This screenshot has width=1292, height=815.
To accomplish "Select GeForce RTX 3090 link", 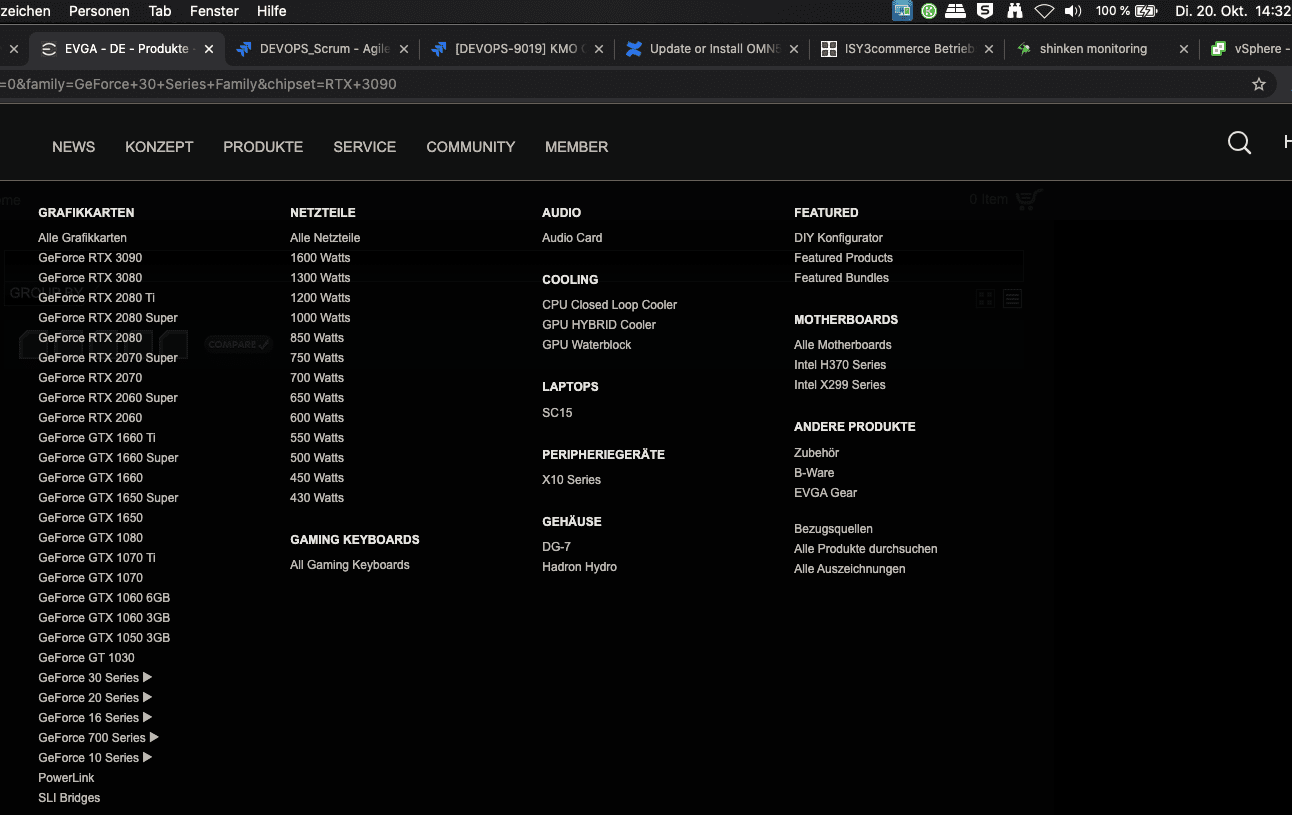I will click(x=90, y=258).
